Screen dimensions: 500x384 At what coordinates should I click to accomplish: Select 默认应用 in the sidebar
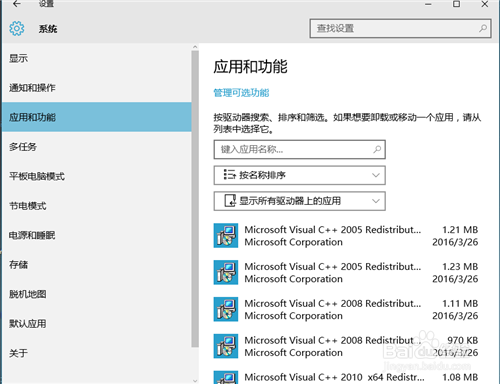(x=97, y=324)
